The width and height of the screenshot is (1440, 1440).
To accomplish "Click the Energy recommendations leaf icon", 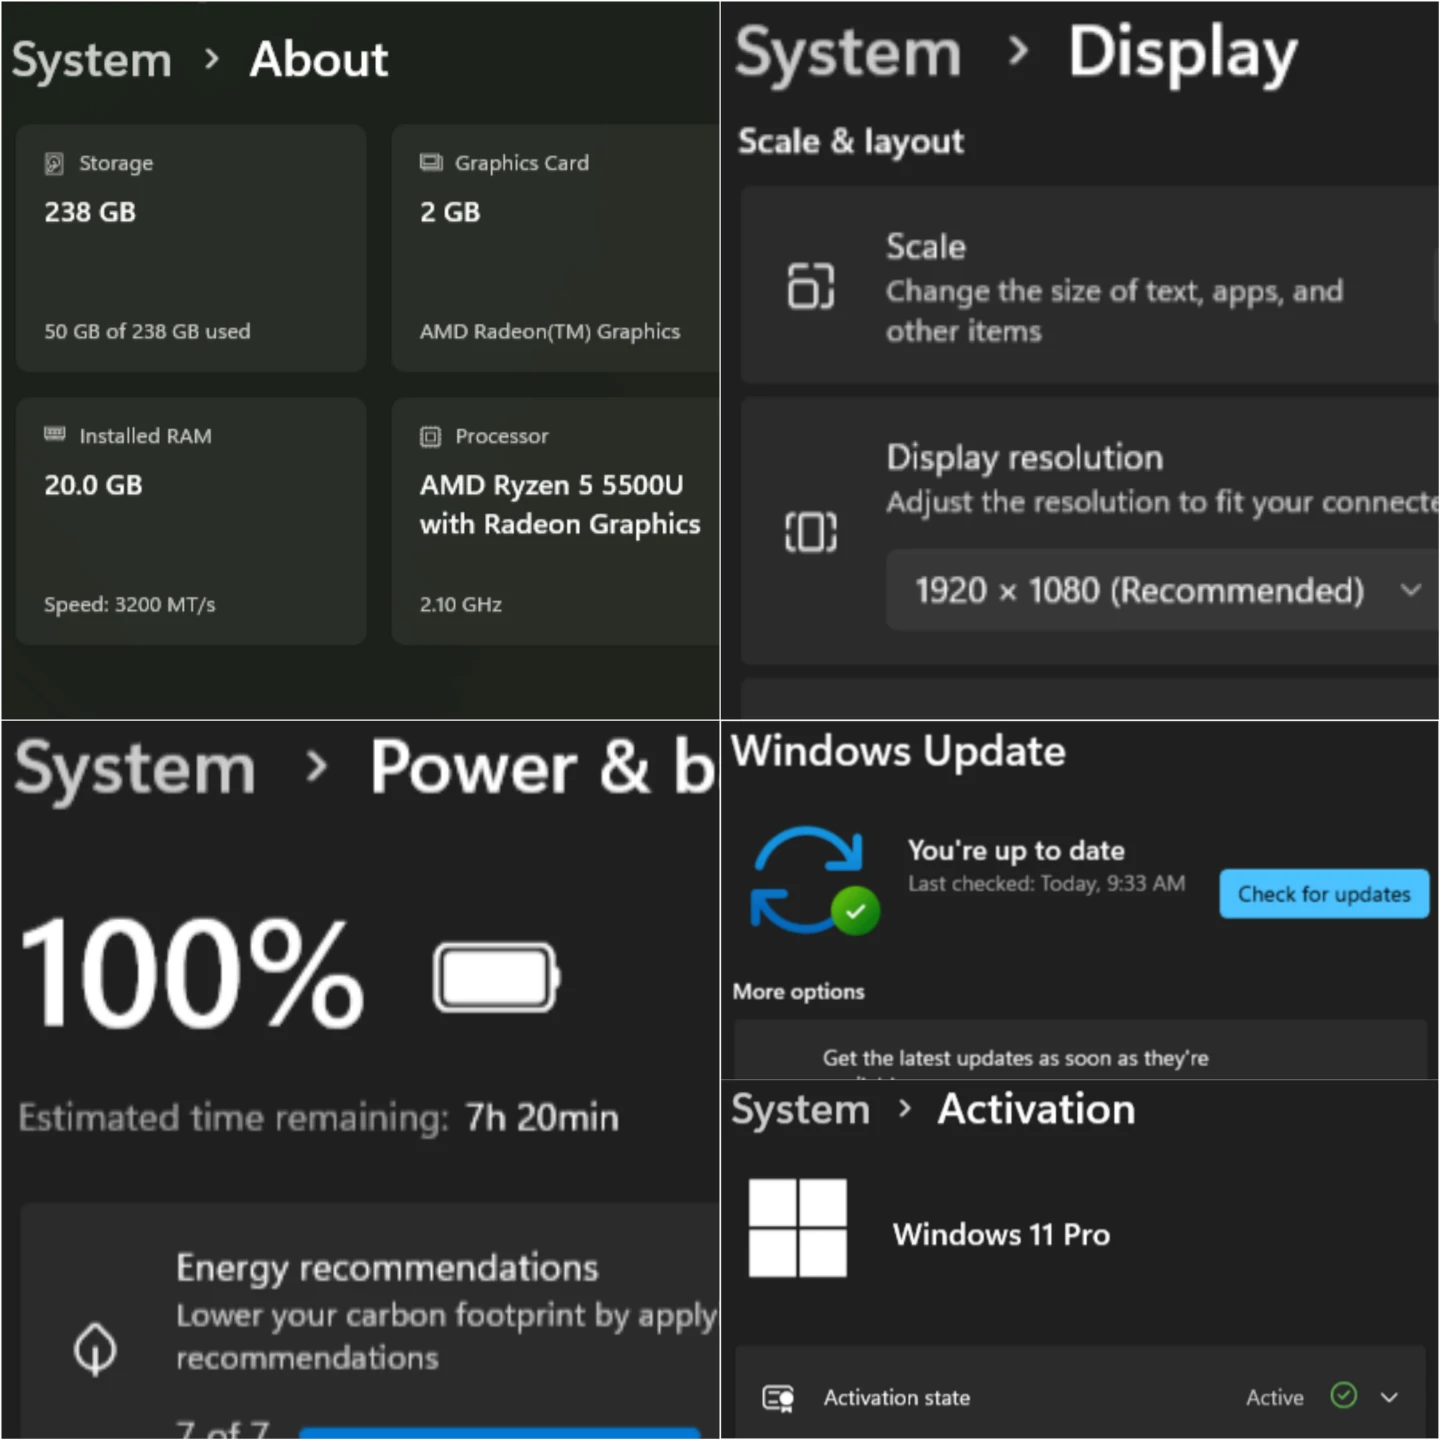I will pos(96,1349).
